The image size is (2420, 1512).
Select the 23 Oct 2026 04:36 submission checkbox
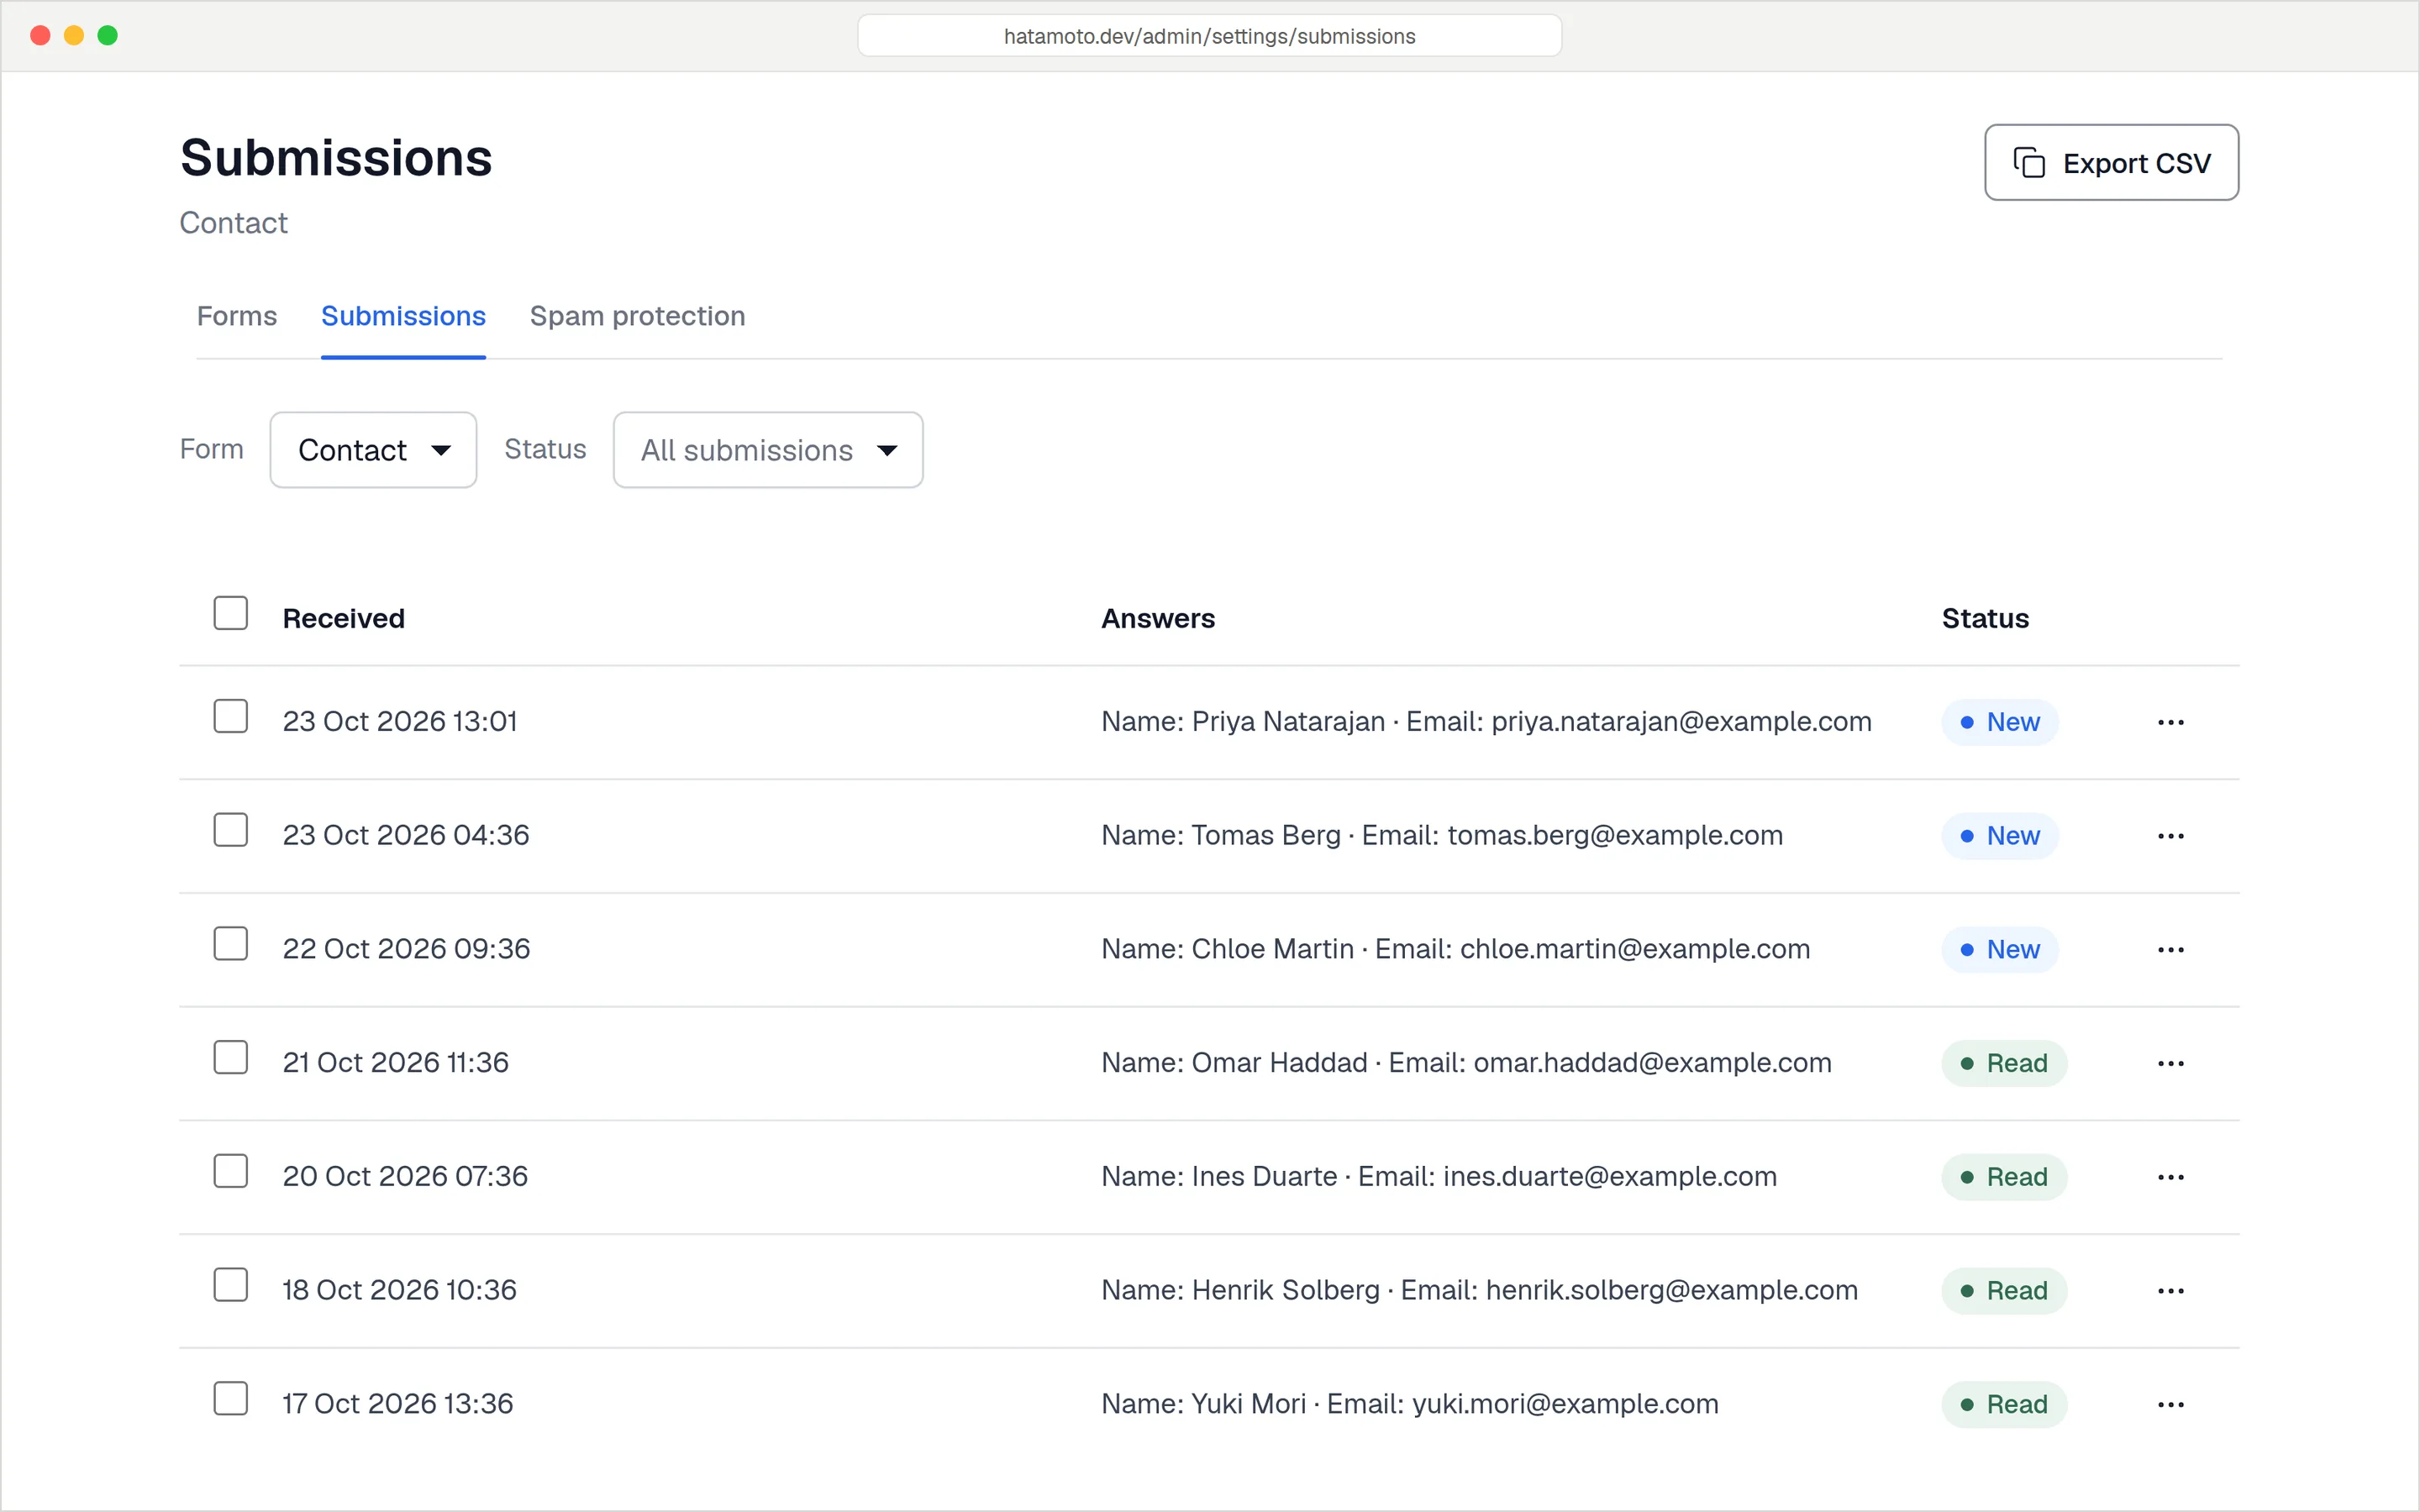tap(231, 830)
